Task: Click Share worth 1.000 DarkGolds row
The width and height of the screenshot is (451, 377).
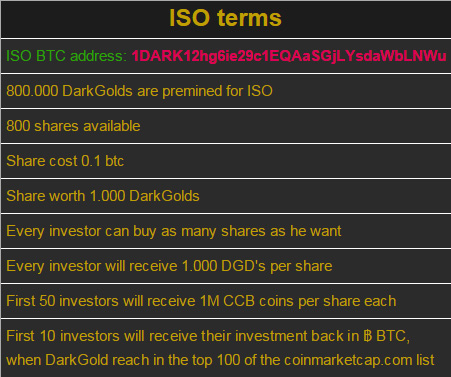Action: click(x=226, y=196)
